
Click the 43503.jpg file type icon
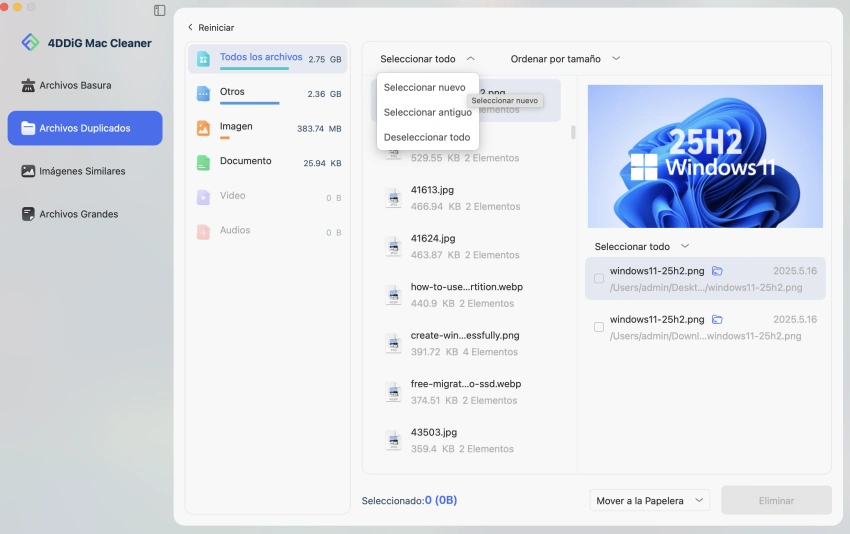click(394, 441)
